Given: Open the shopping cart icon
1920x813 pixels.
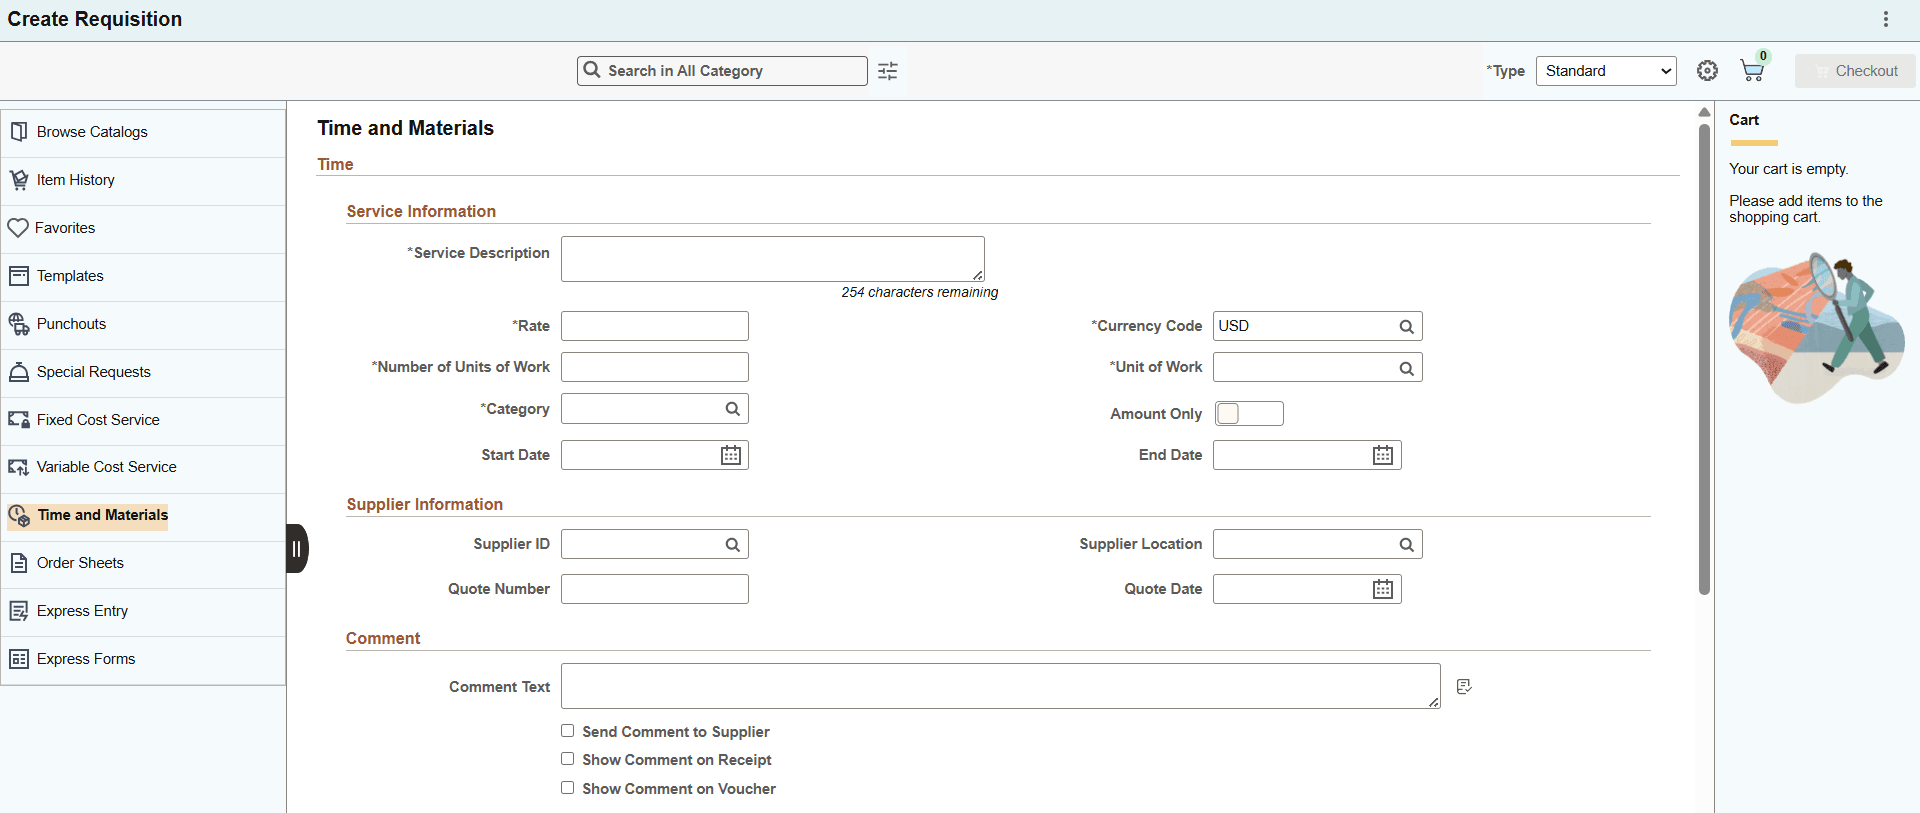Looking at the screenshot, I should pos(1752,71).
